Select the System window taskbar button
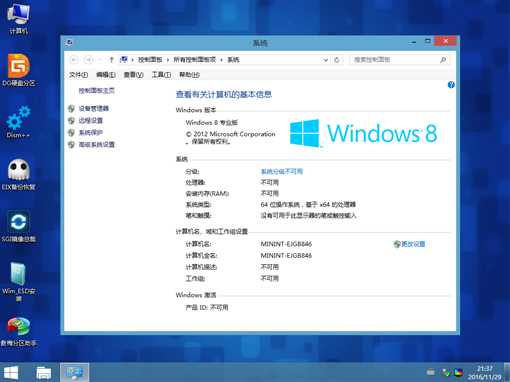This screenshot has width=510, height=382. coord(74,372)
